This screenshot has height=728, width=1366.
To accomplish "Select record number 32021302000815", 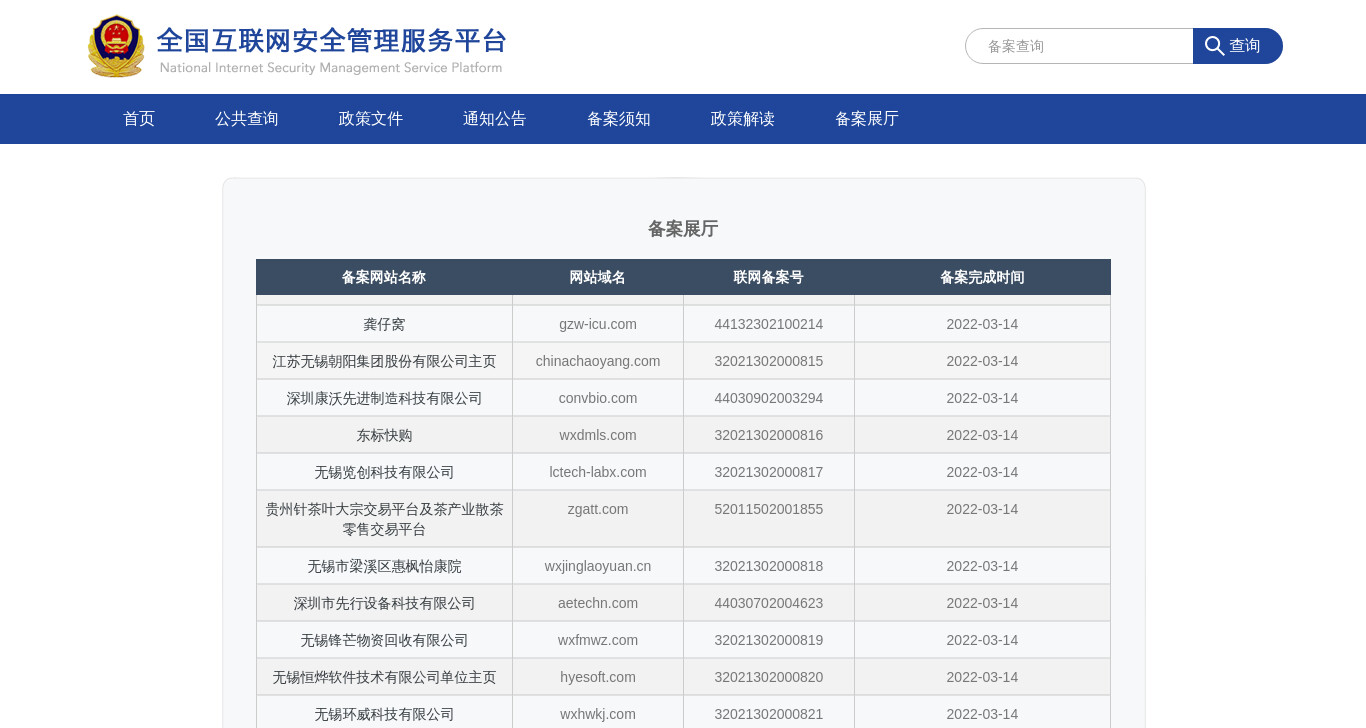I will tap(769, 361).
